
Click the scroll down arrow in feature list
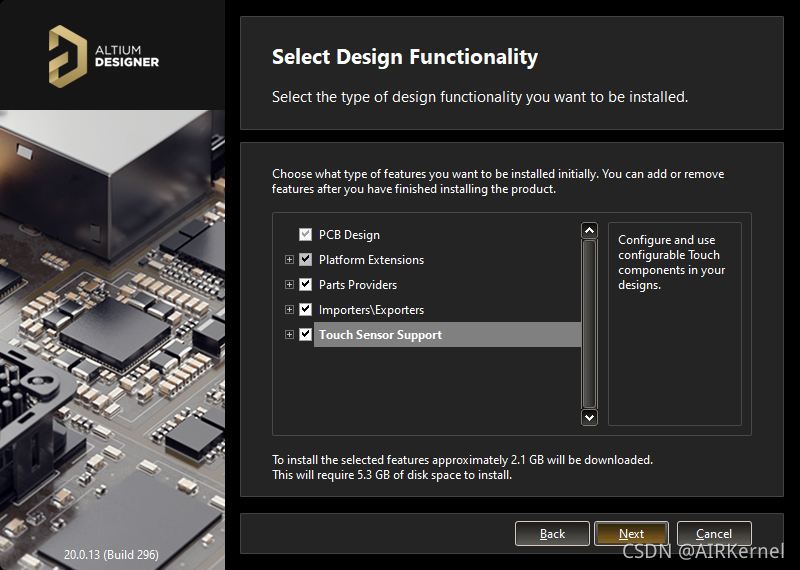pos(589,417)
